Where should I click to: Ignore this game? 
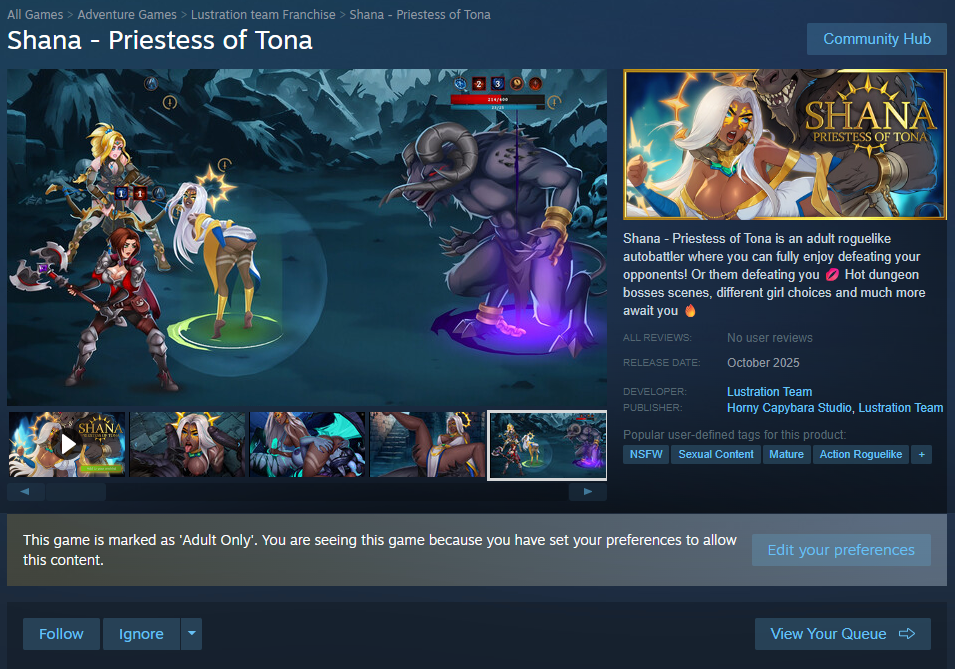[x=141, y=634]
